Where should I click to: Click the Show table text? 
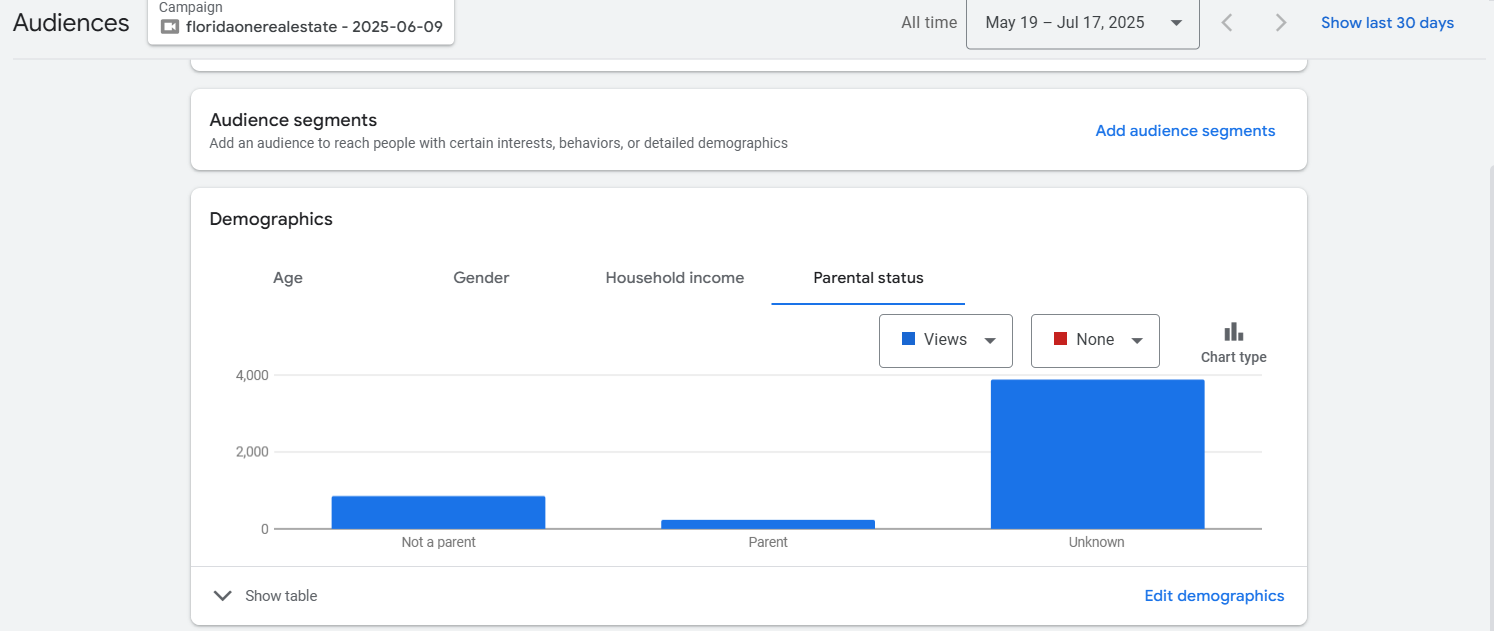(281, 596)
